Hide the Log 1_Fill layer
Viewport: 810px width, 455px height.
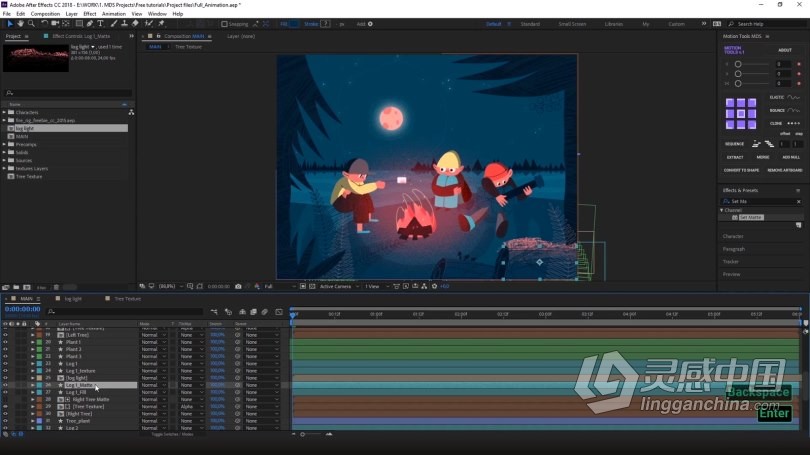5,392
